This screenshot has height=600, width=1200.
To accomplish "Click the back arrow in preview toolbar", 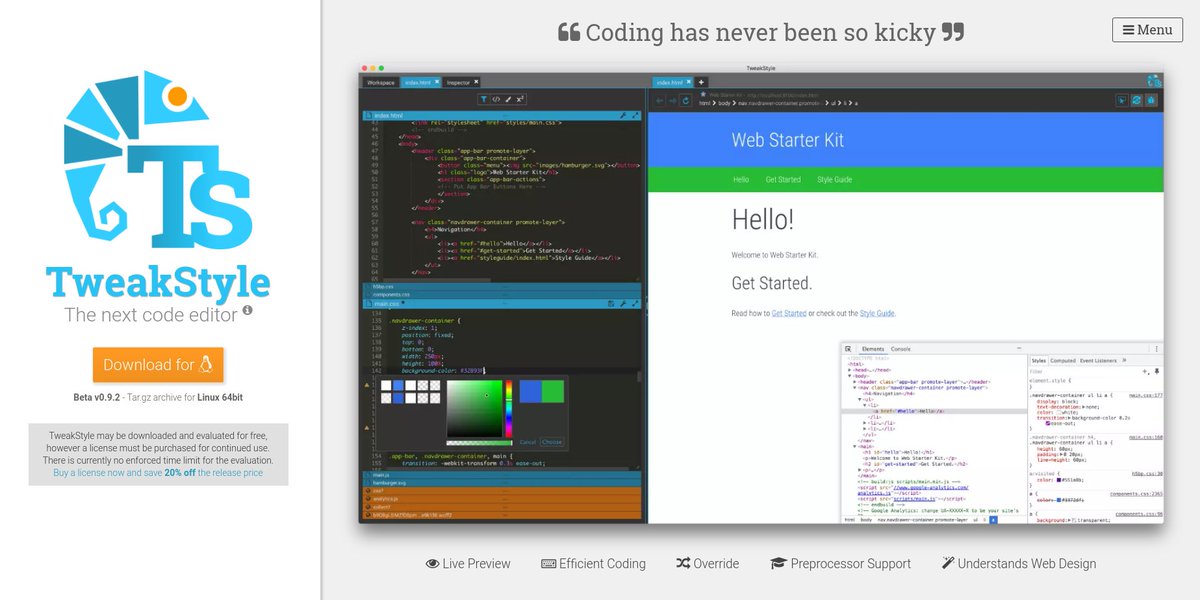I will click(x=660, y=101).
